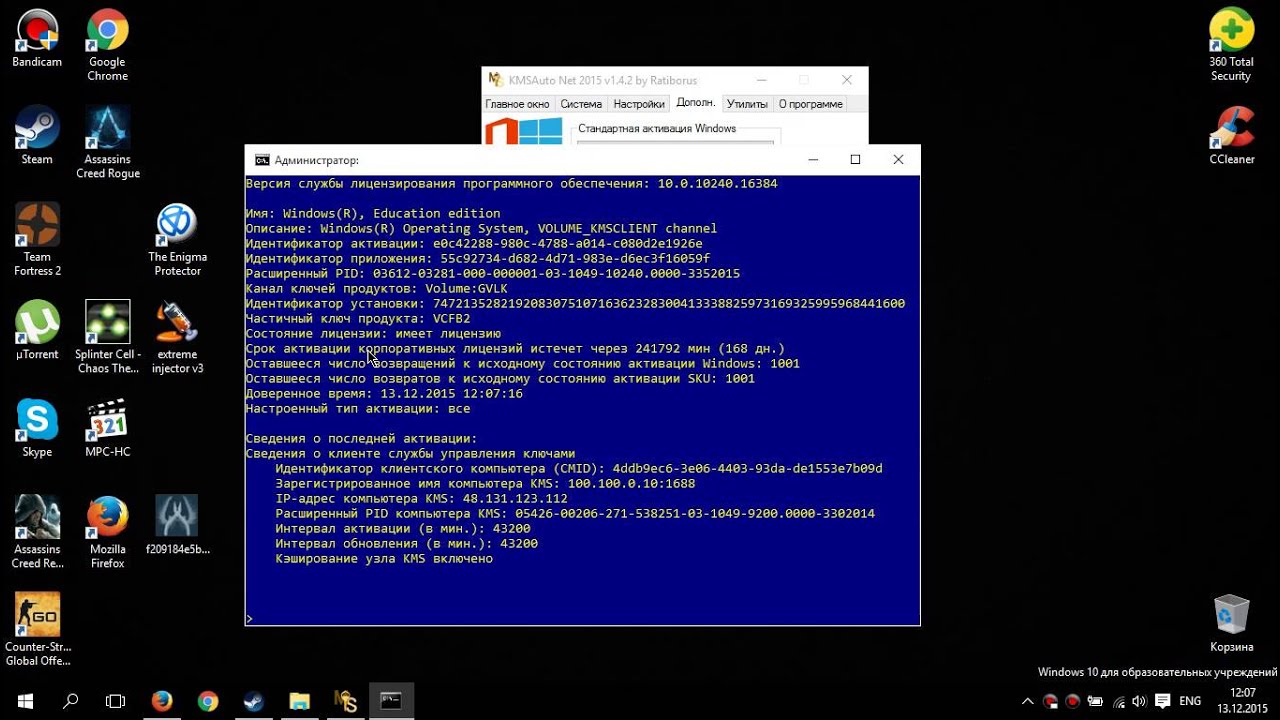Launch Team Fortress 2 shortcut
This screenshot has width=1280, height=720.
pos(37,240)
